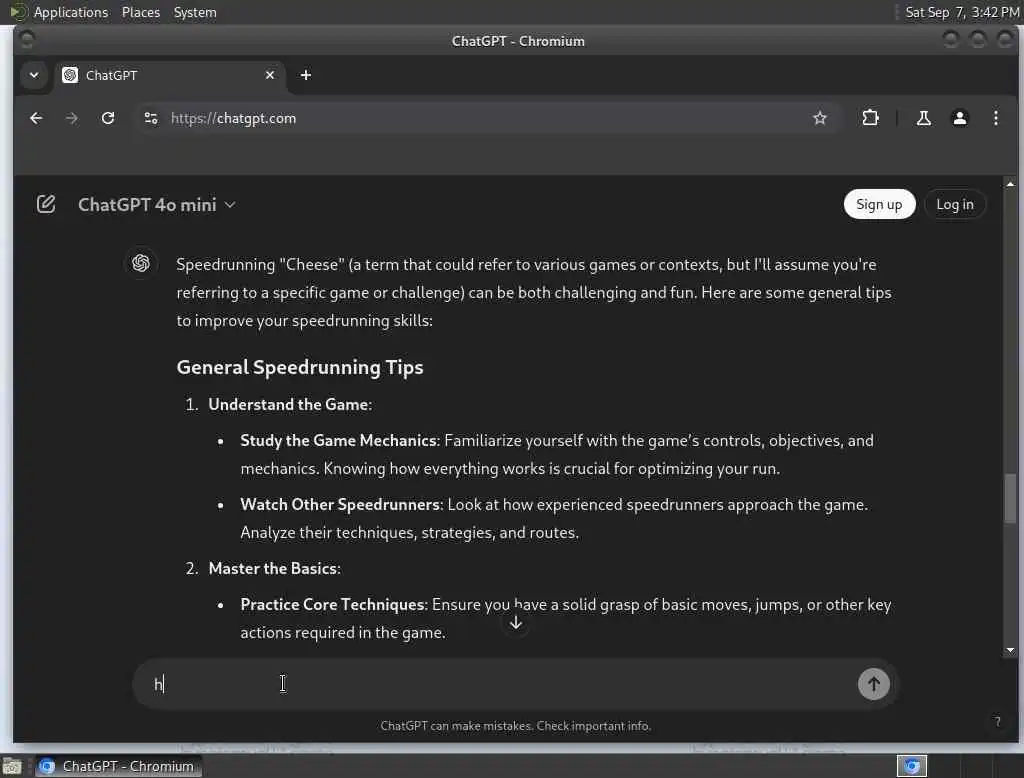The width and height of the screenshot is (1024, 778).
Task: Open the Places menu
Action: [140, 12]
